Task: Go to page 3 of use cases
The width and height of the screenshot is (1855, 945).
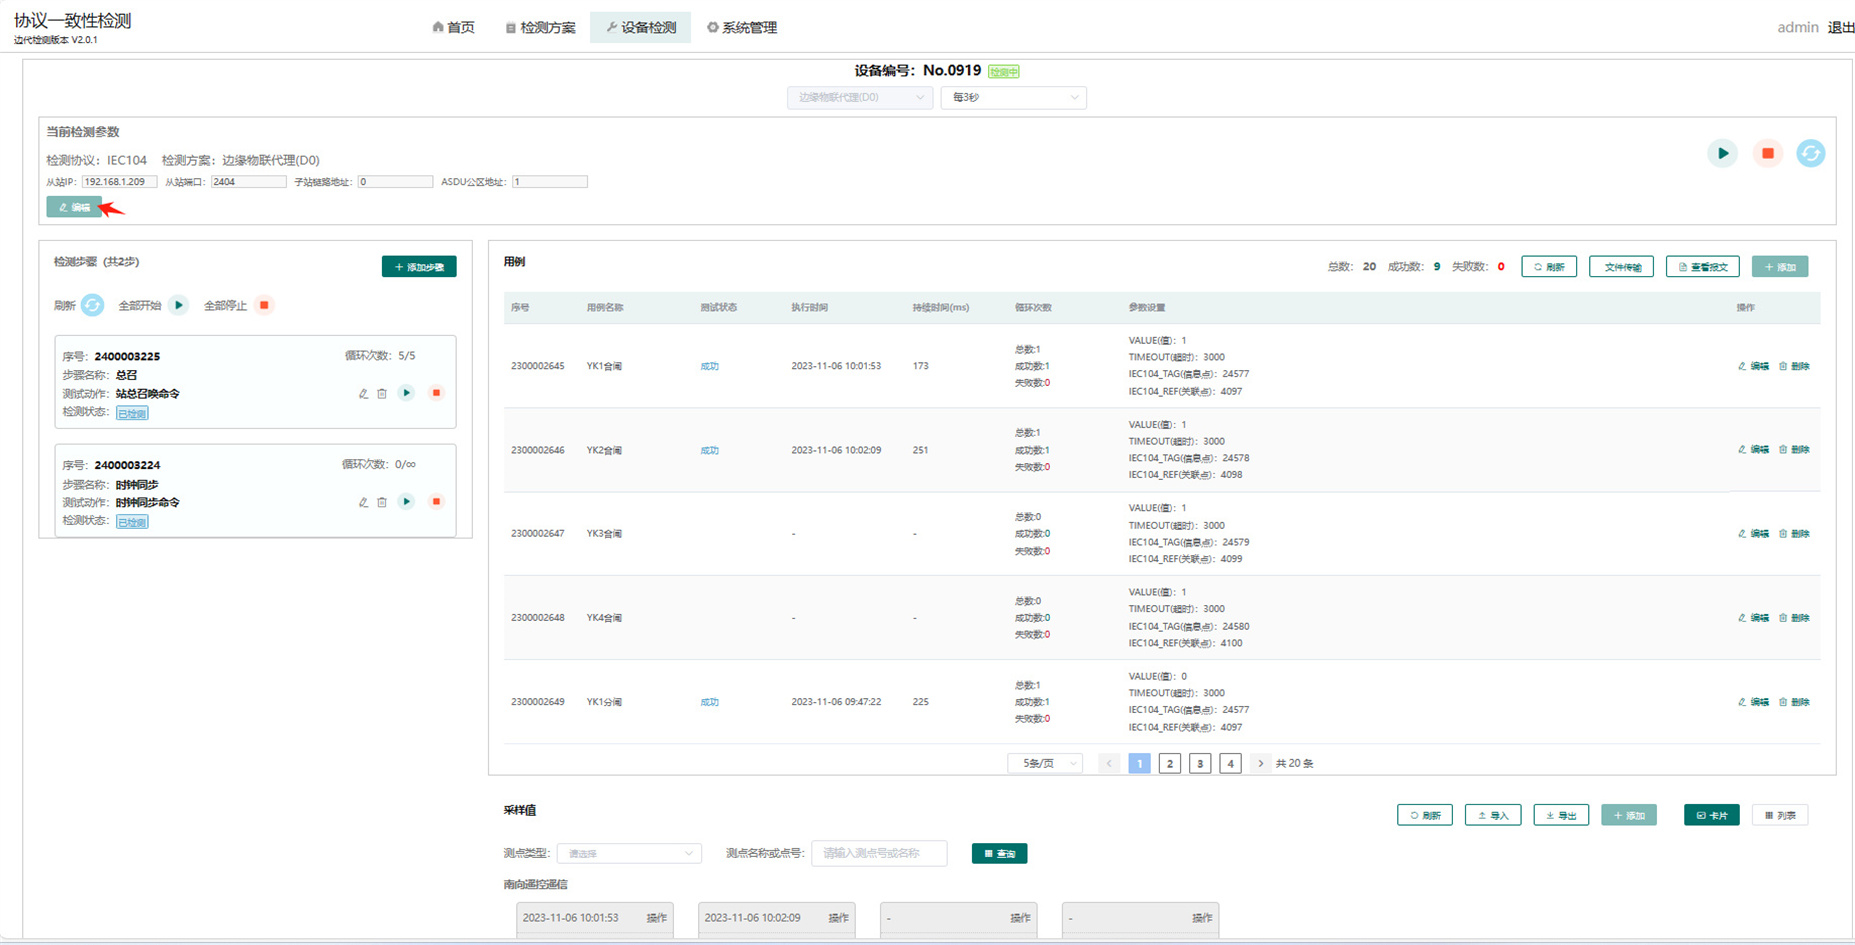Action: pos(1200,763)
